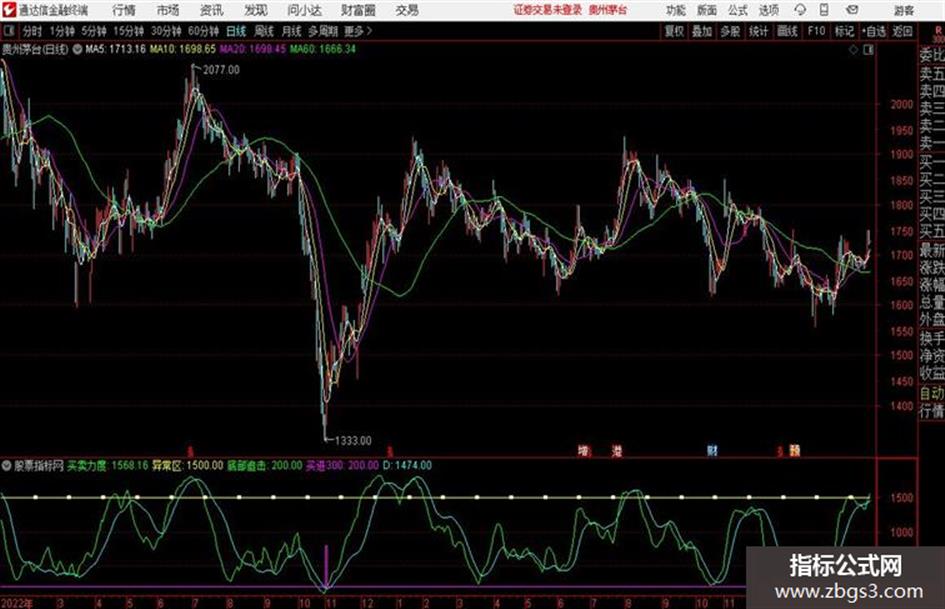The image size is (945, 609).
Task: Switch to the 分时 intraday view
Action: point(32,31)
